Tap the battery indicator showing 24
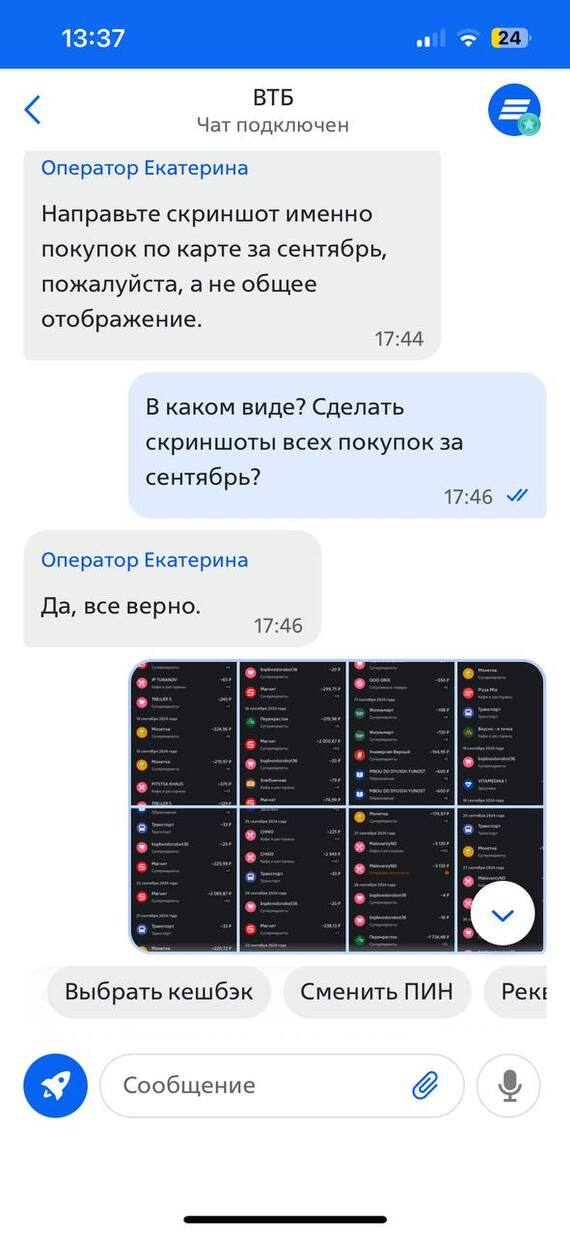570x1235 pixels. (x=510, y=38)
